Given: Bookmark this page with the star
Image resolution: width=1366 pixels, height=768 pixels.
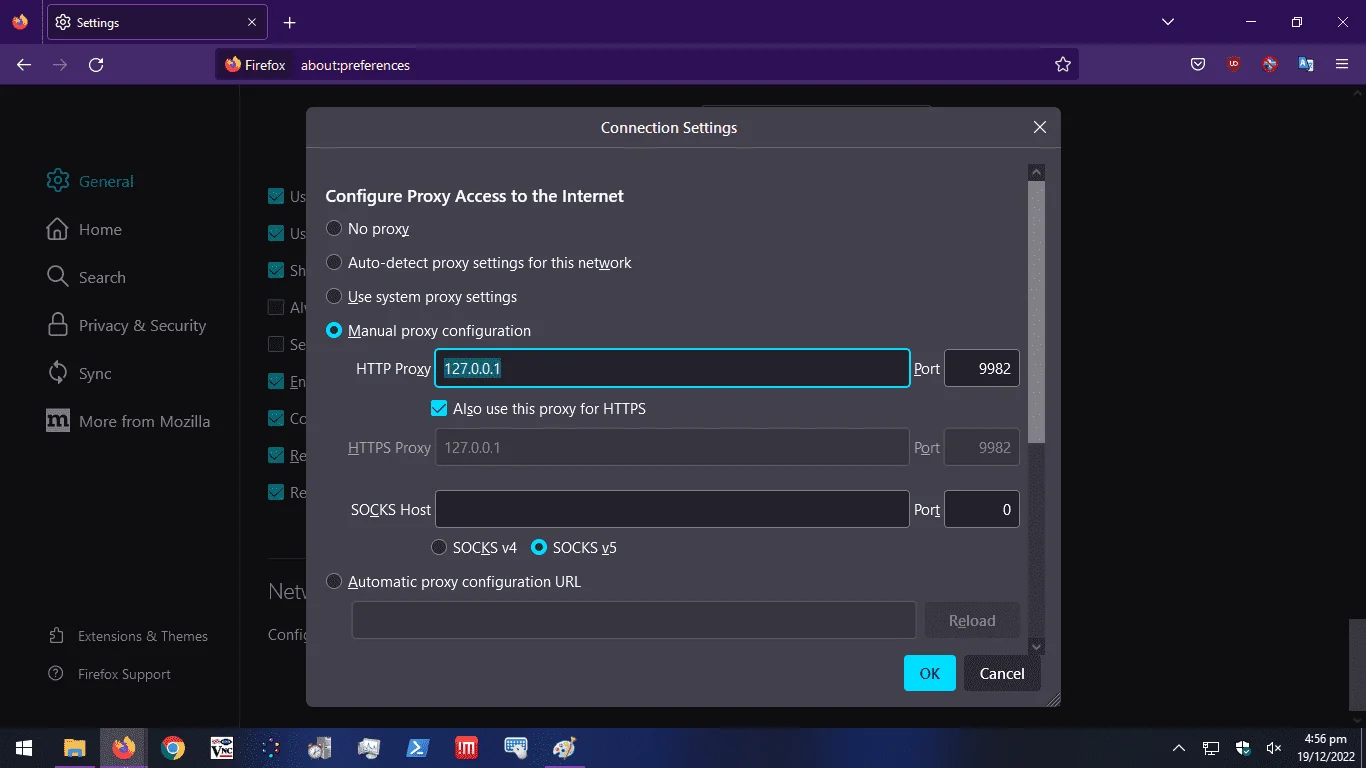Looking at the screenshot, I should coord(1063,65).
